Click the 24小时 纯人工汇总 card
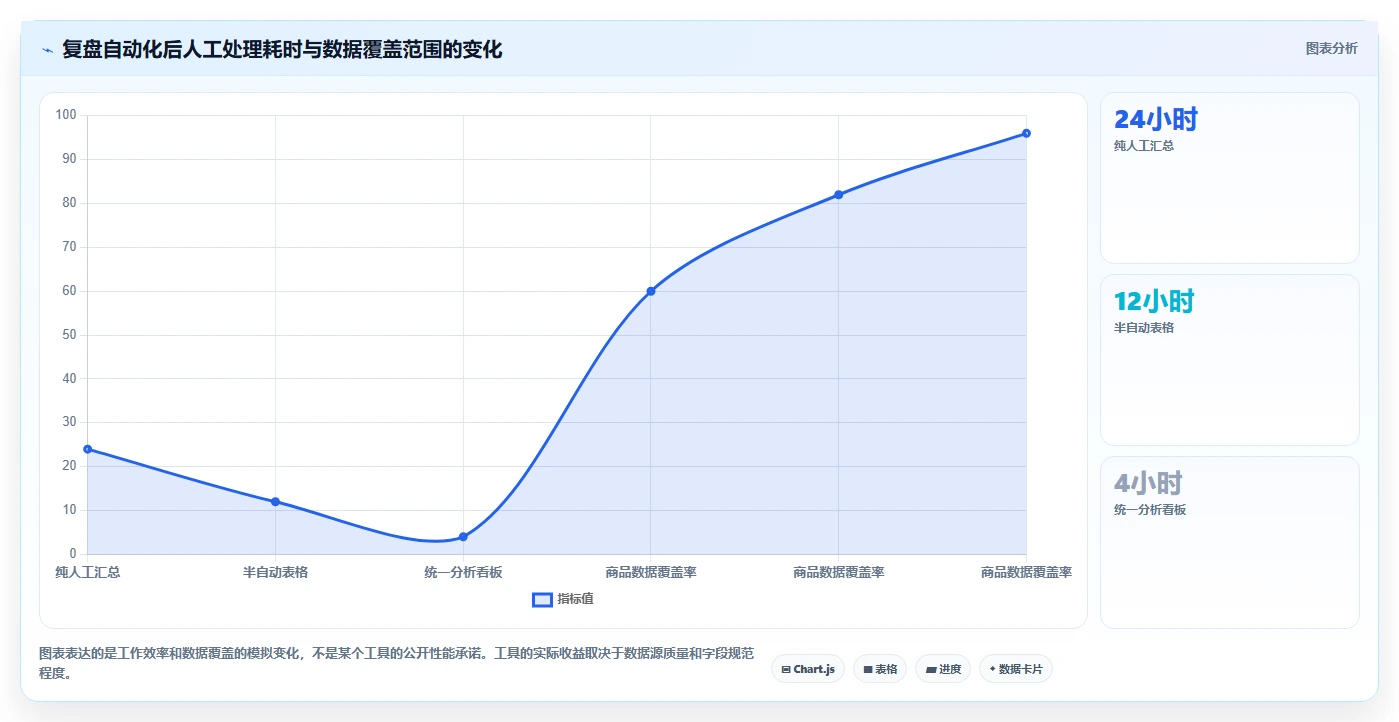The image size is (1399, 722). (1229, 178)
